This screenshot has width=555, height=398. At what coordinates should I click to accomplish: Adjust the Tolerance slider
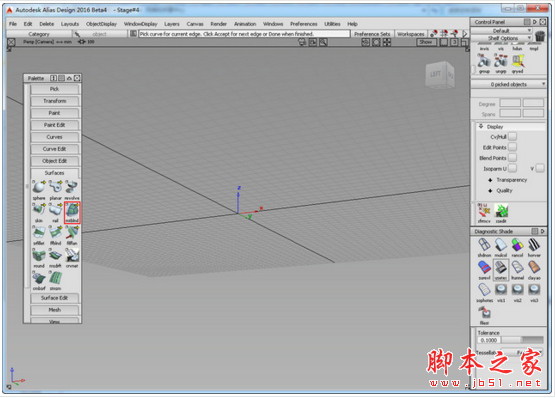(x=522, y=340)
